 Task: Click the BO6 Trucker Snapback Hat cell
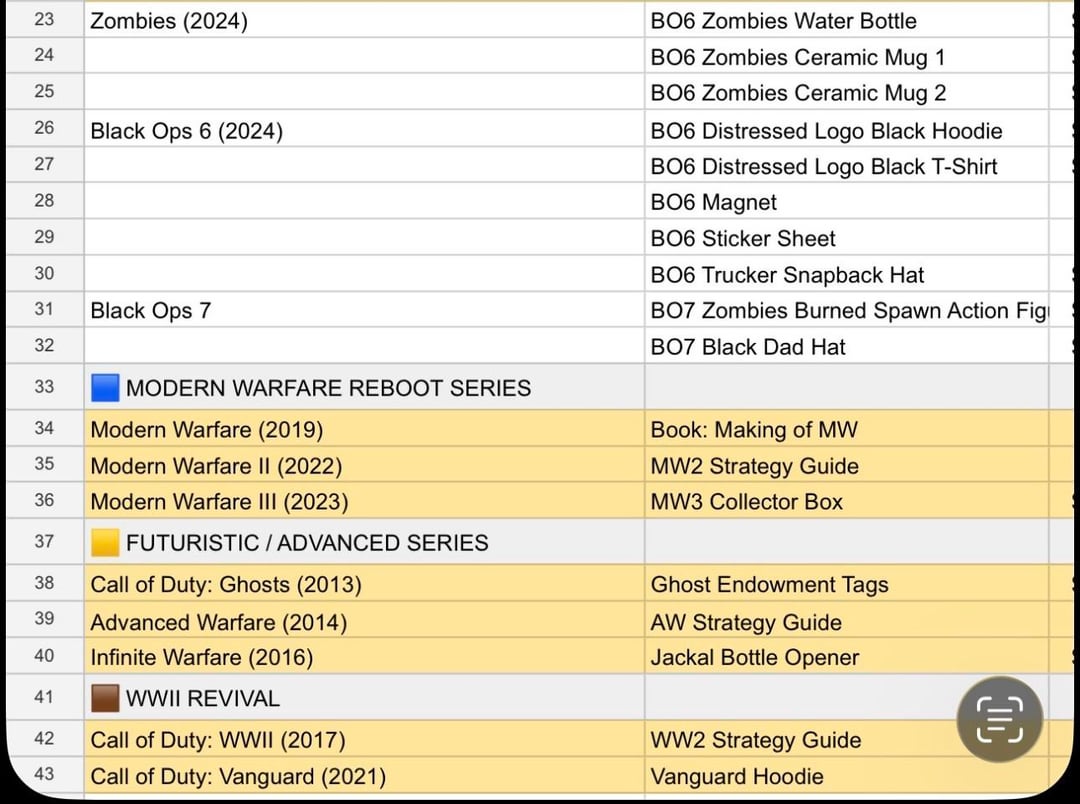click(847, 274)
